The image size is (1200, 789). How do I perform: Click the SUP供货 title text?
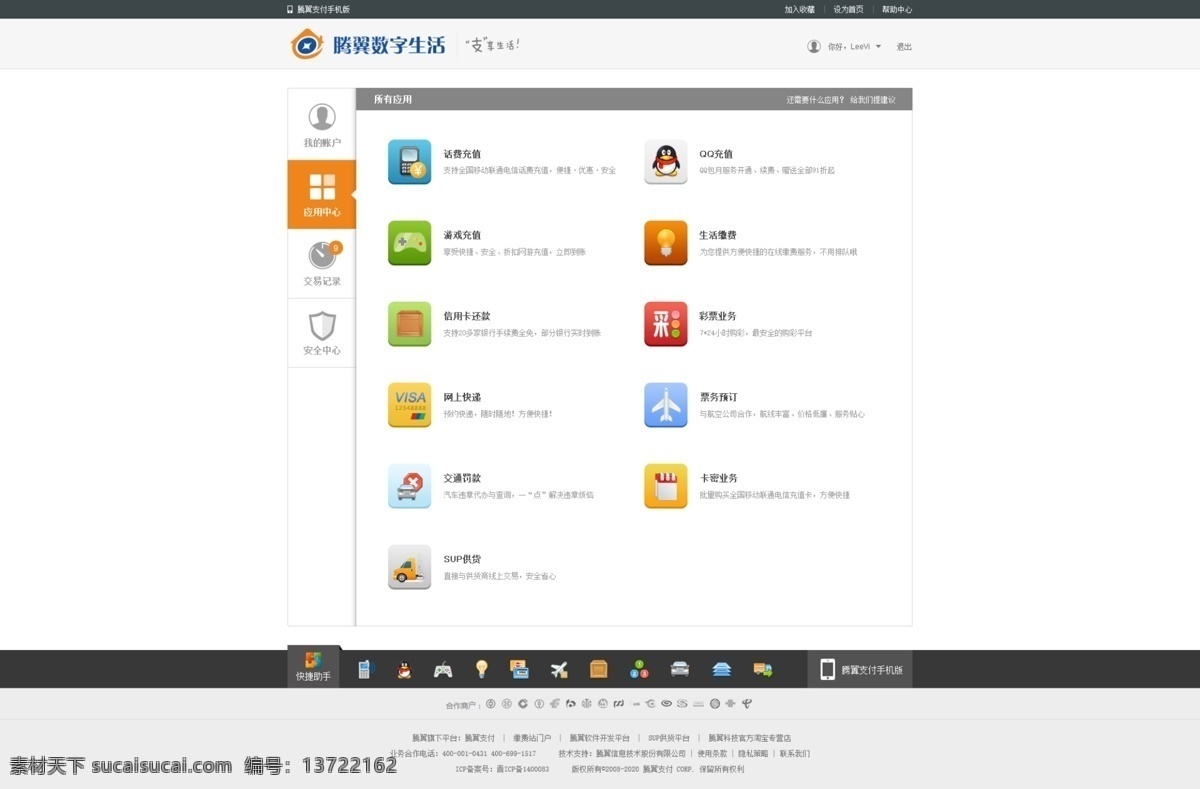[462, 559]
